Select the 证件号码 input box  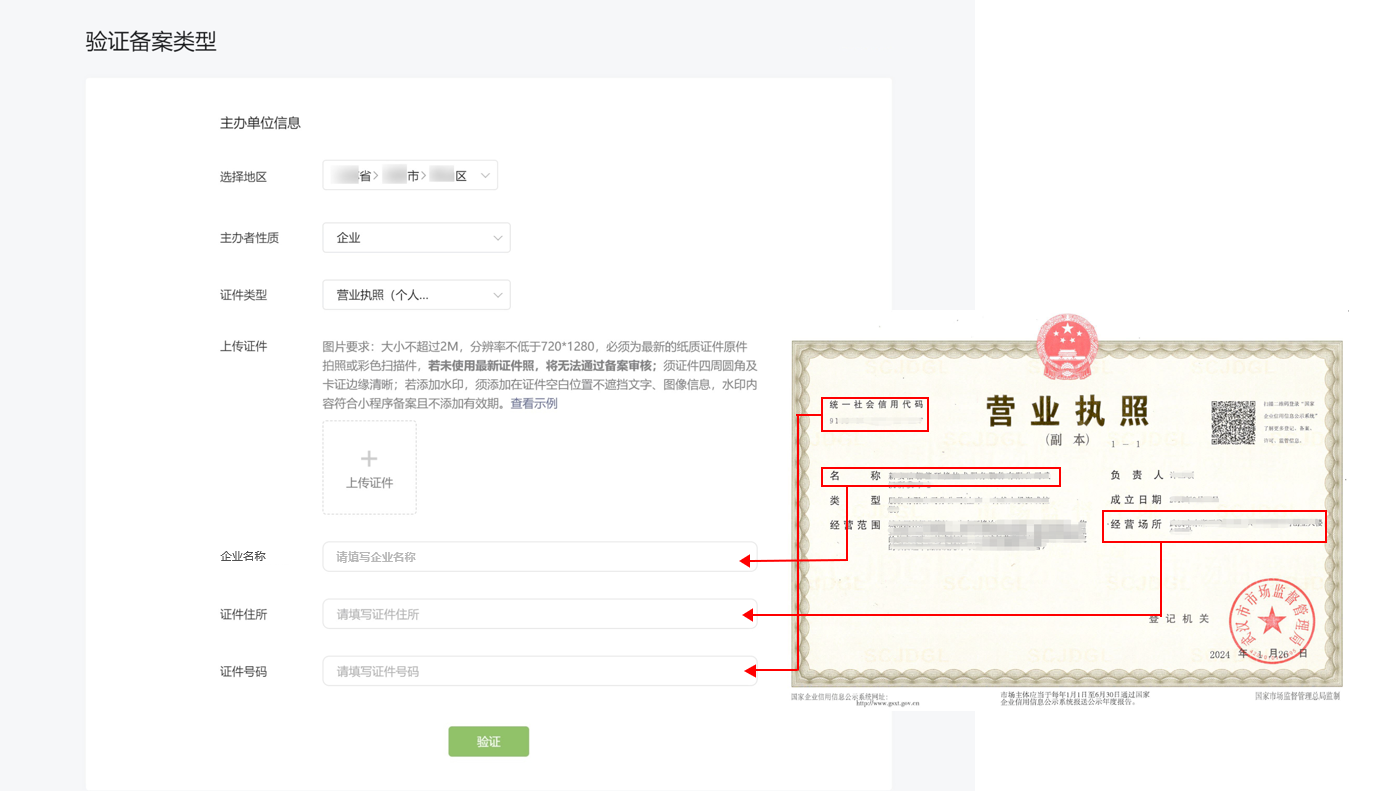(539, 671)
